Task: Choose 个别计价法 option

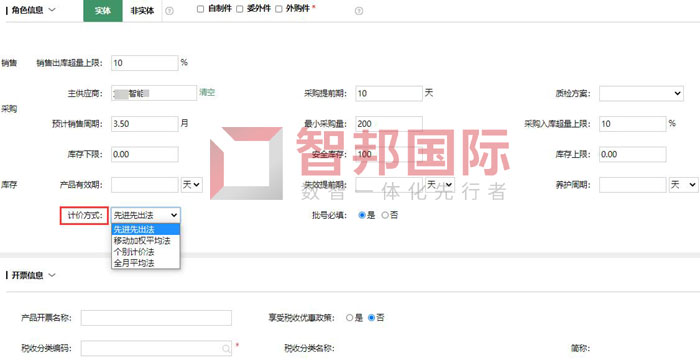Action: (x=146, y=252)
